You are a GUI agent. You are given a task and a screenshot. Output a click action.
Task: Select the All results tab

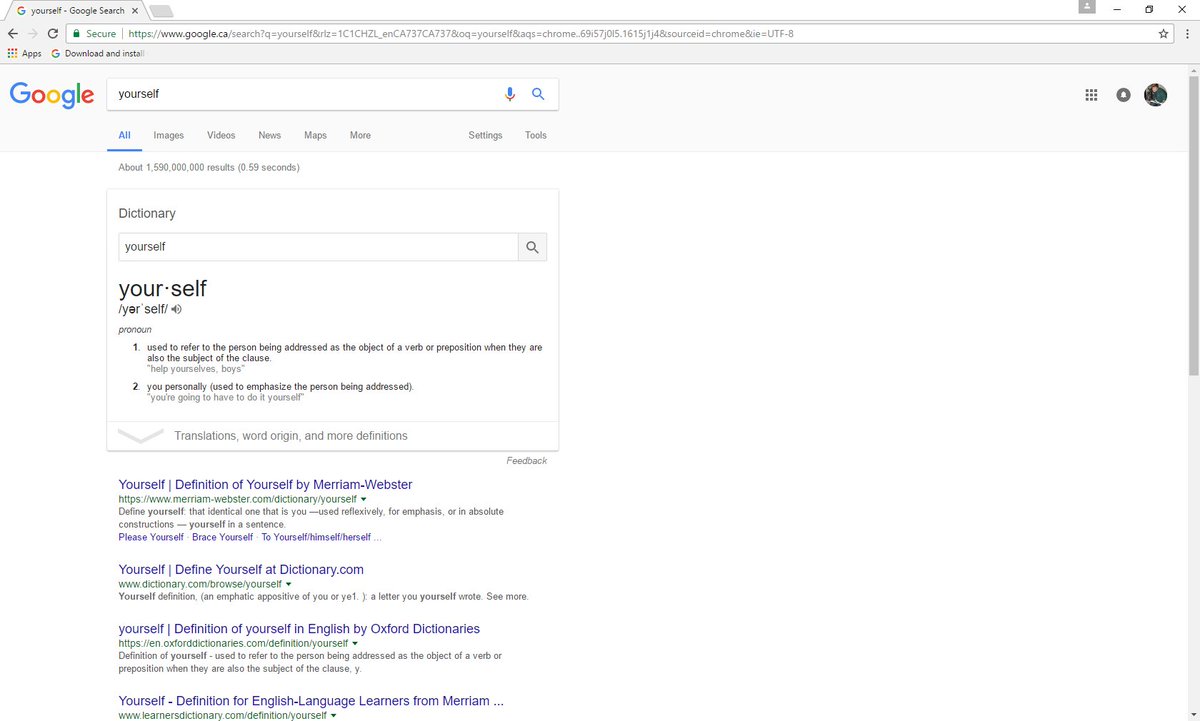[x=124, y=135]
